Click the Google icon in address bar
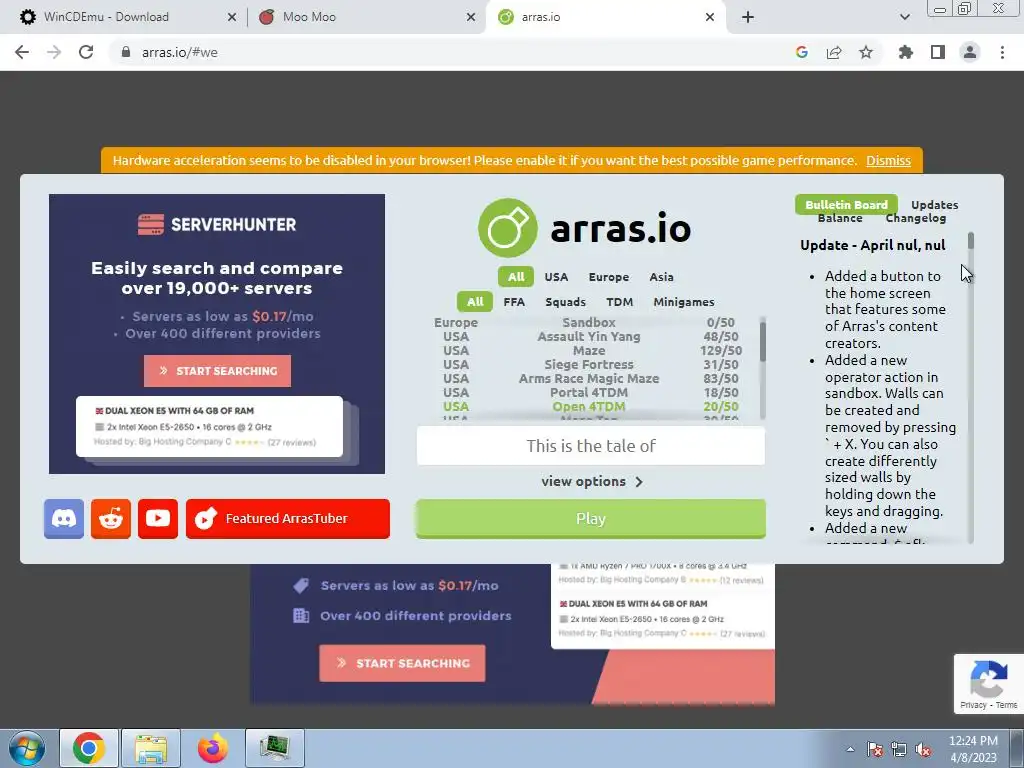 [802, 52]
